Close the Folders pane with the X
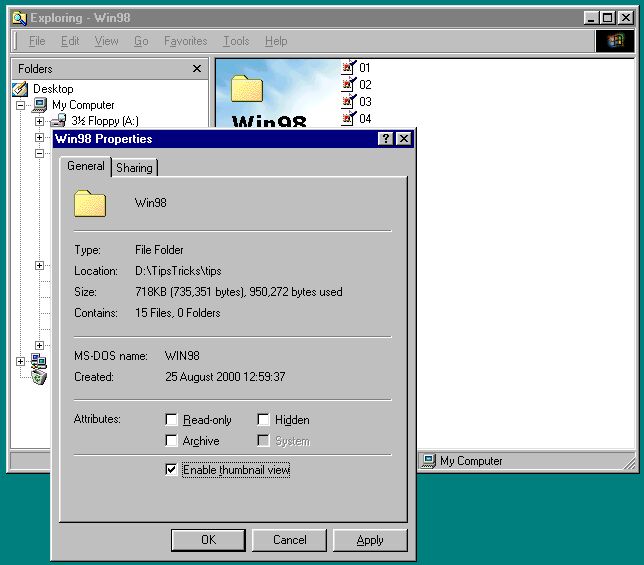 coord(197,69)
